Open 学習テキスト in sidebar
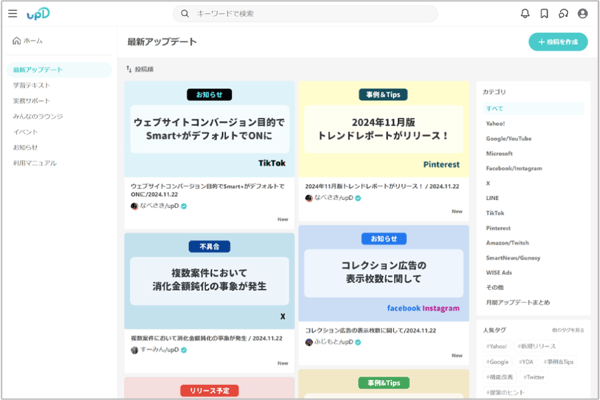The width and height of the screenshot is (600, 400). 32,85
